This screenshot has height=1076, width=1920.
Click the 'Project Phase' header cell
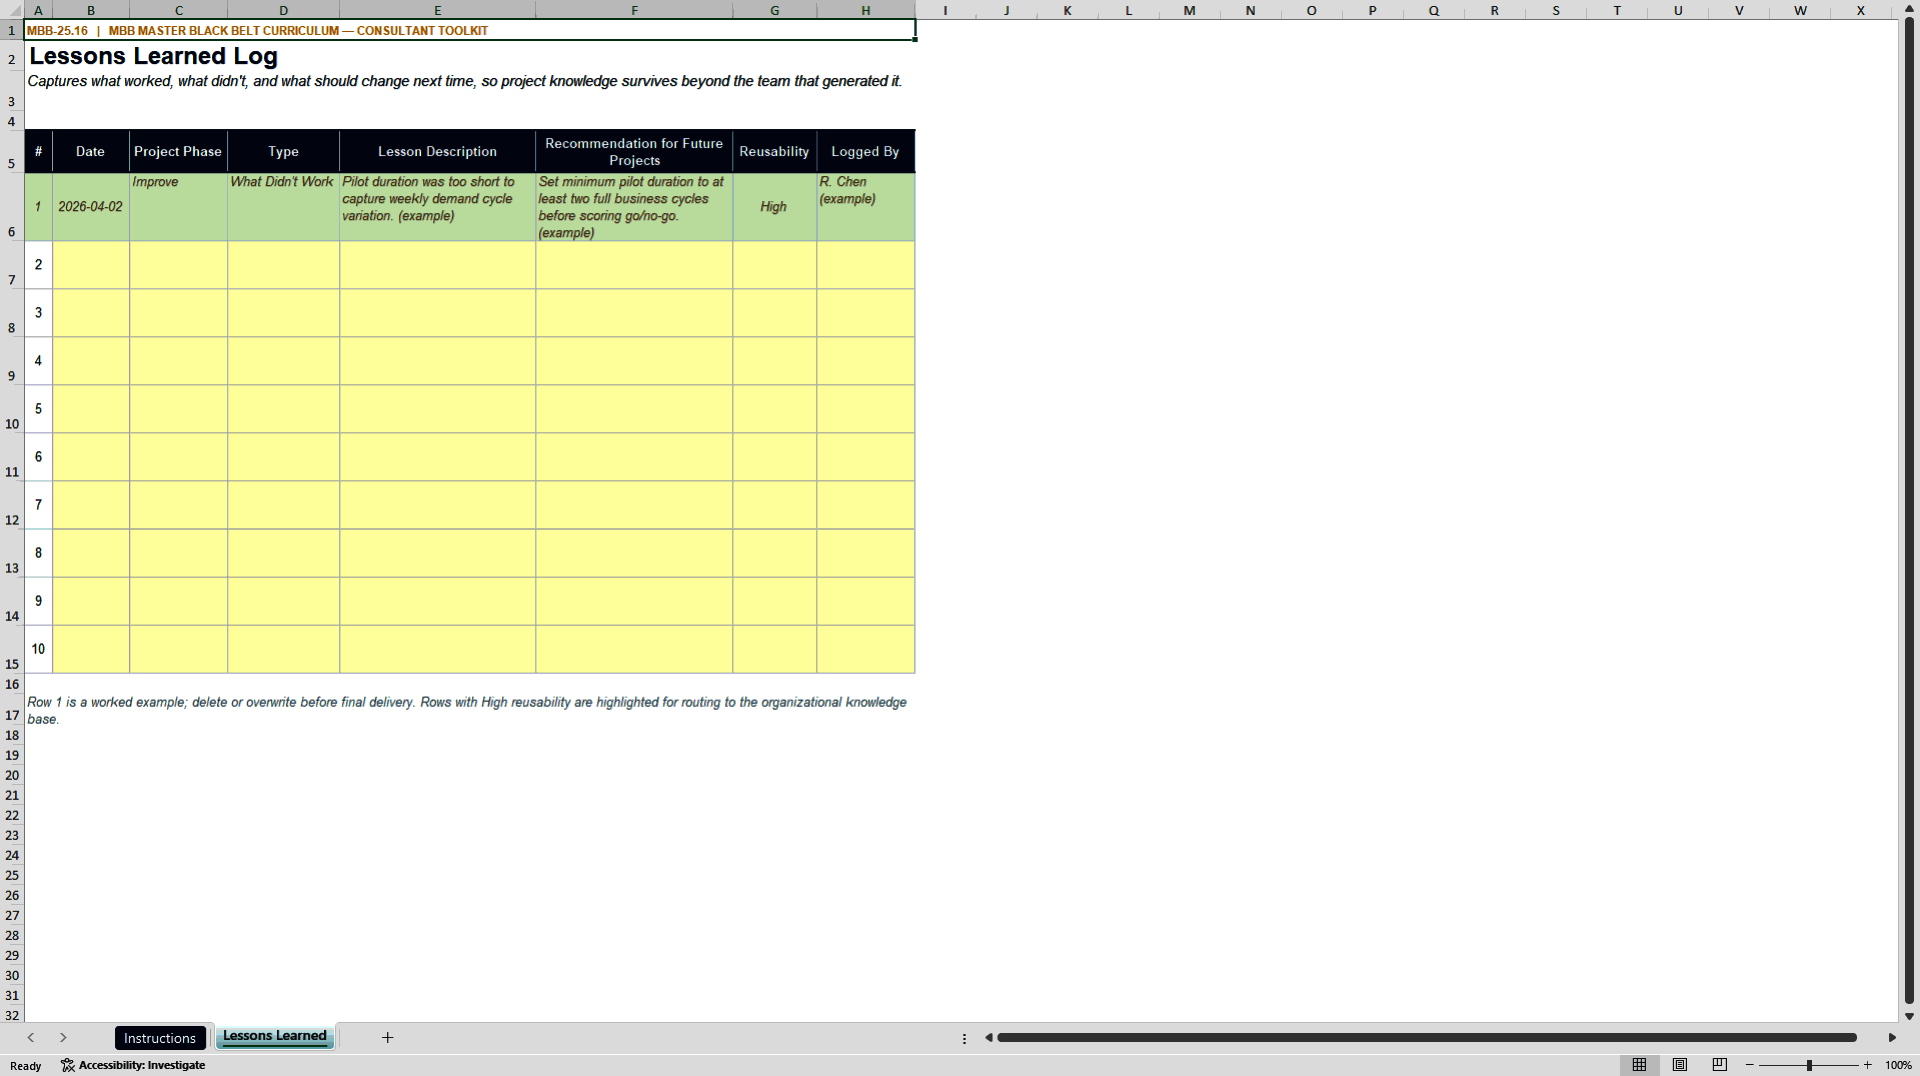pos(178,152)
